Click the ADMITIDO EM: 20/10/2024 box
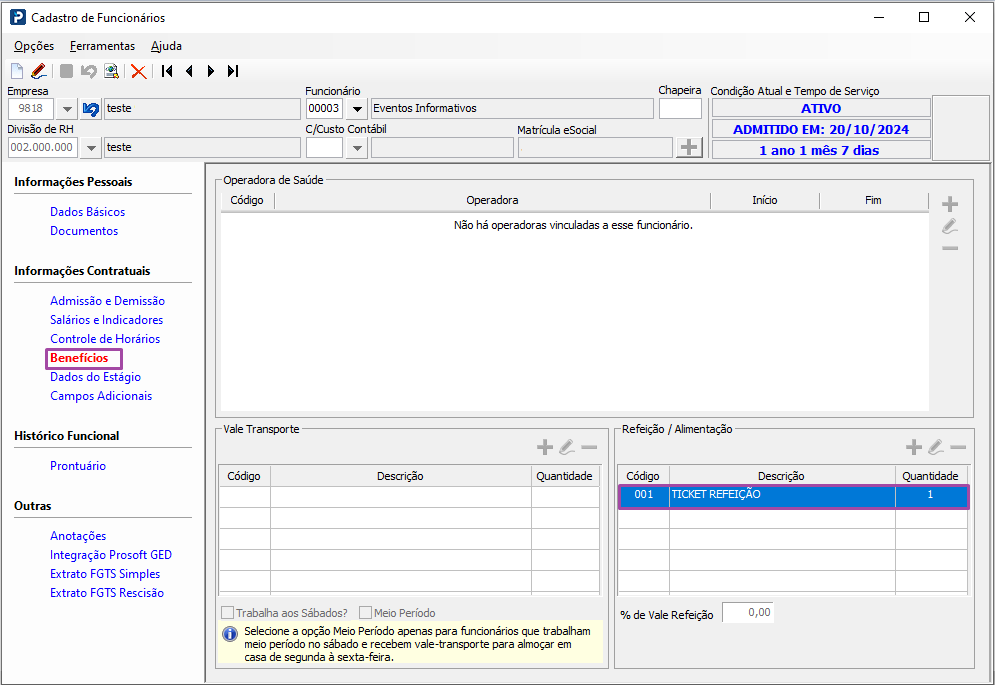Viewport: 995px width, 685px height. click(820, 130)
